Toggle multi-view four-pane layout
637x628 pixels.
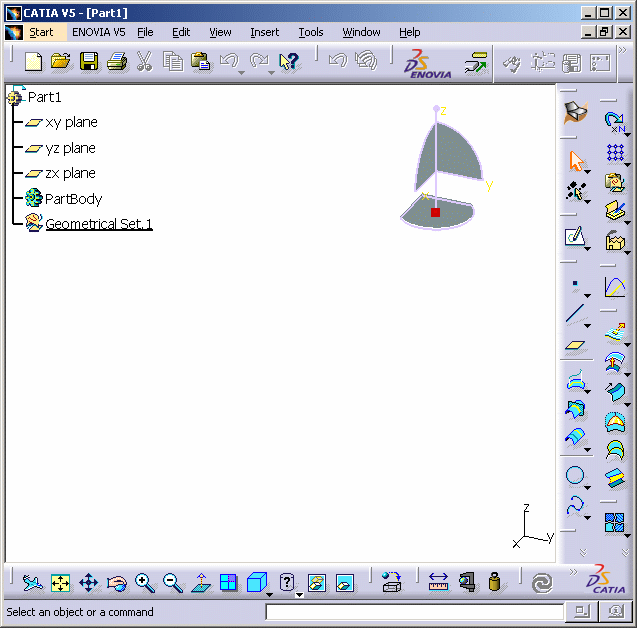[228, 583]
